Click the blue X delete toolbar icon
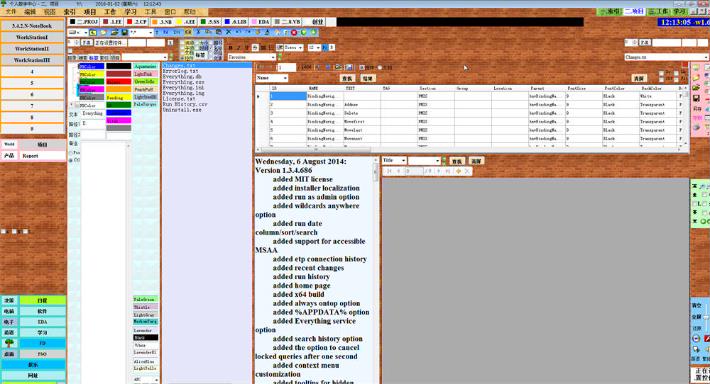Viewport: 710px width, 384px height. coord(228,32)
